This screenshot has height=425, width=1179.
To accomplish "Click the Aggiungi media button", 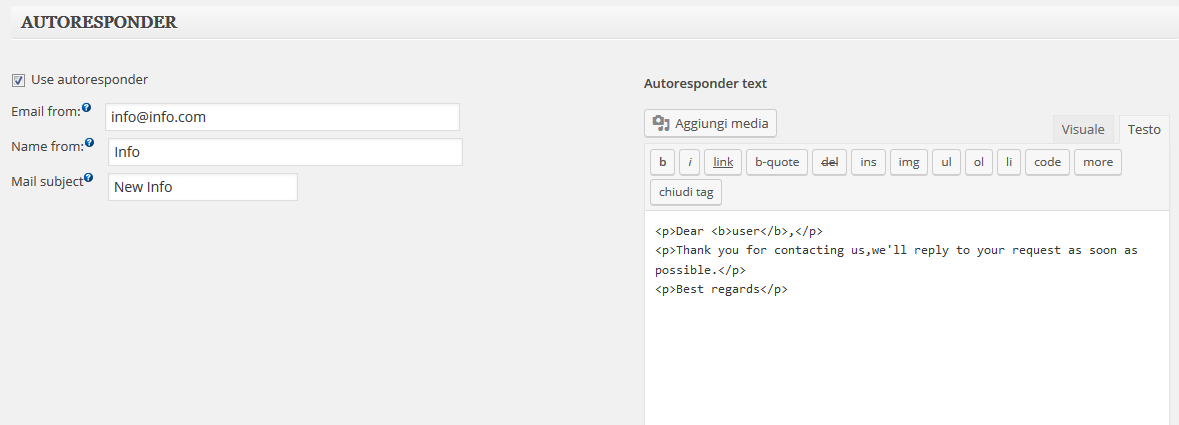I will (711, 123).
